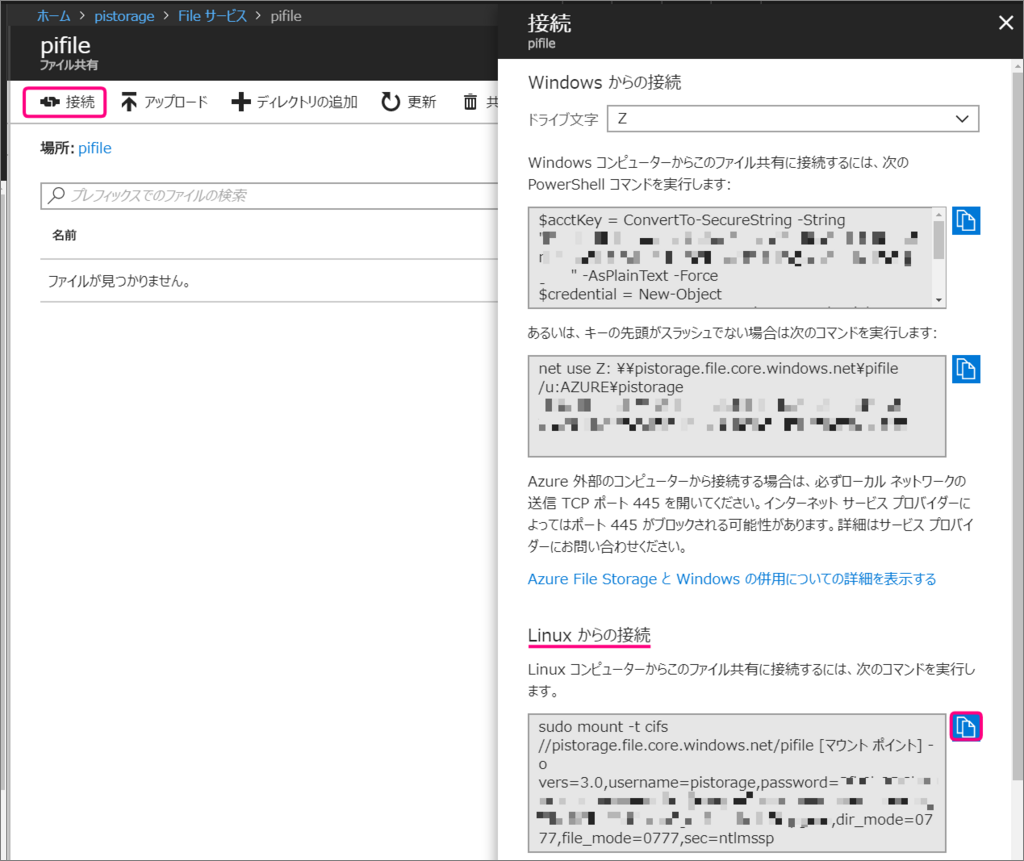The width and height of the screenshot is (1024, 861).
Task: Click the pifile breadcrumb item
Action: point(286,16)
